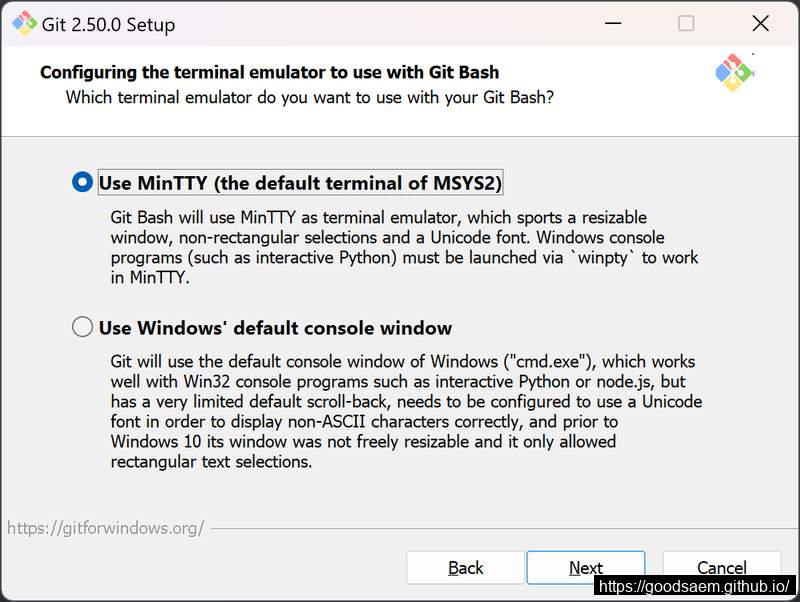Click the disabled maximize window icon
The image size is (800, 602).
(x=686, y=23)
